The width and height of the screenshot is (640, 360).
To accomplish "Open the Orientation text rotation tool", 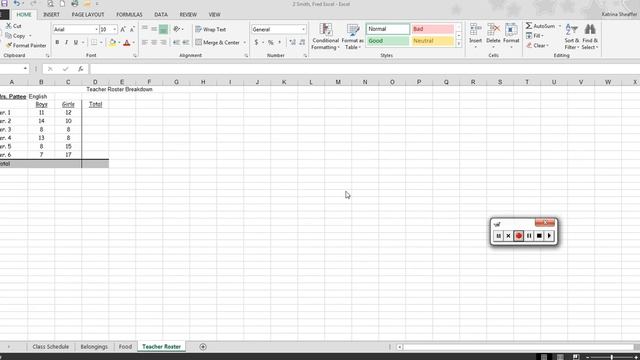I will click(x=177, y=29).
